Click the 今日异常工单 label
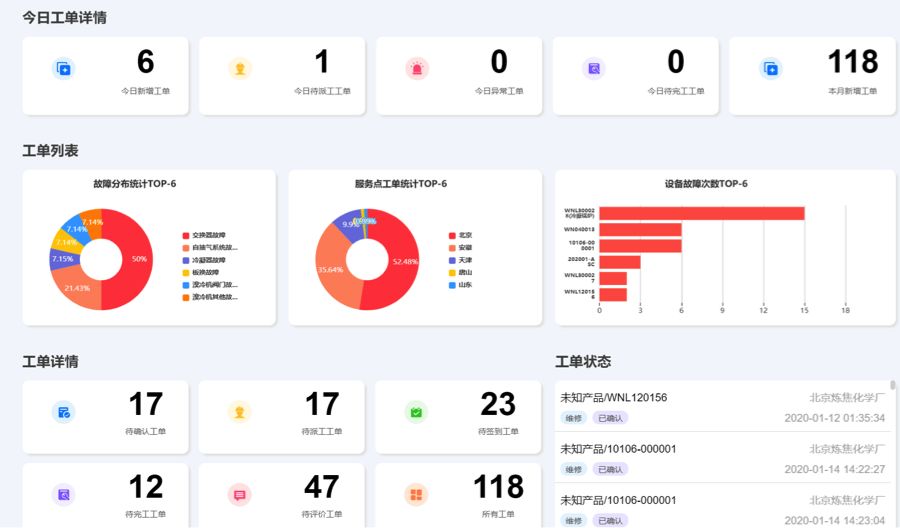 pyautogui.click(x=499, y=91)
